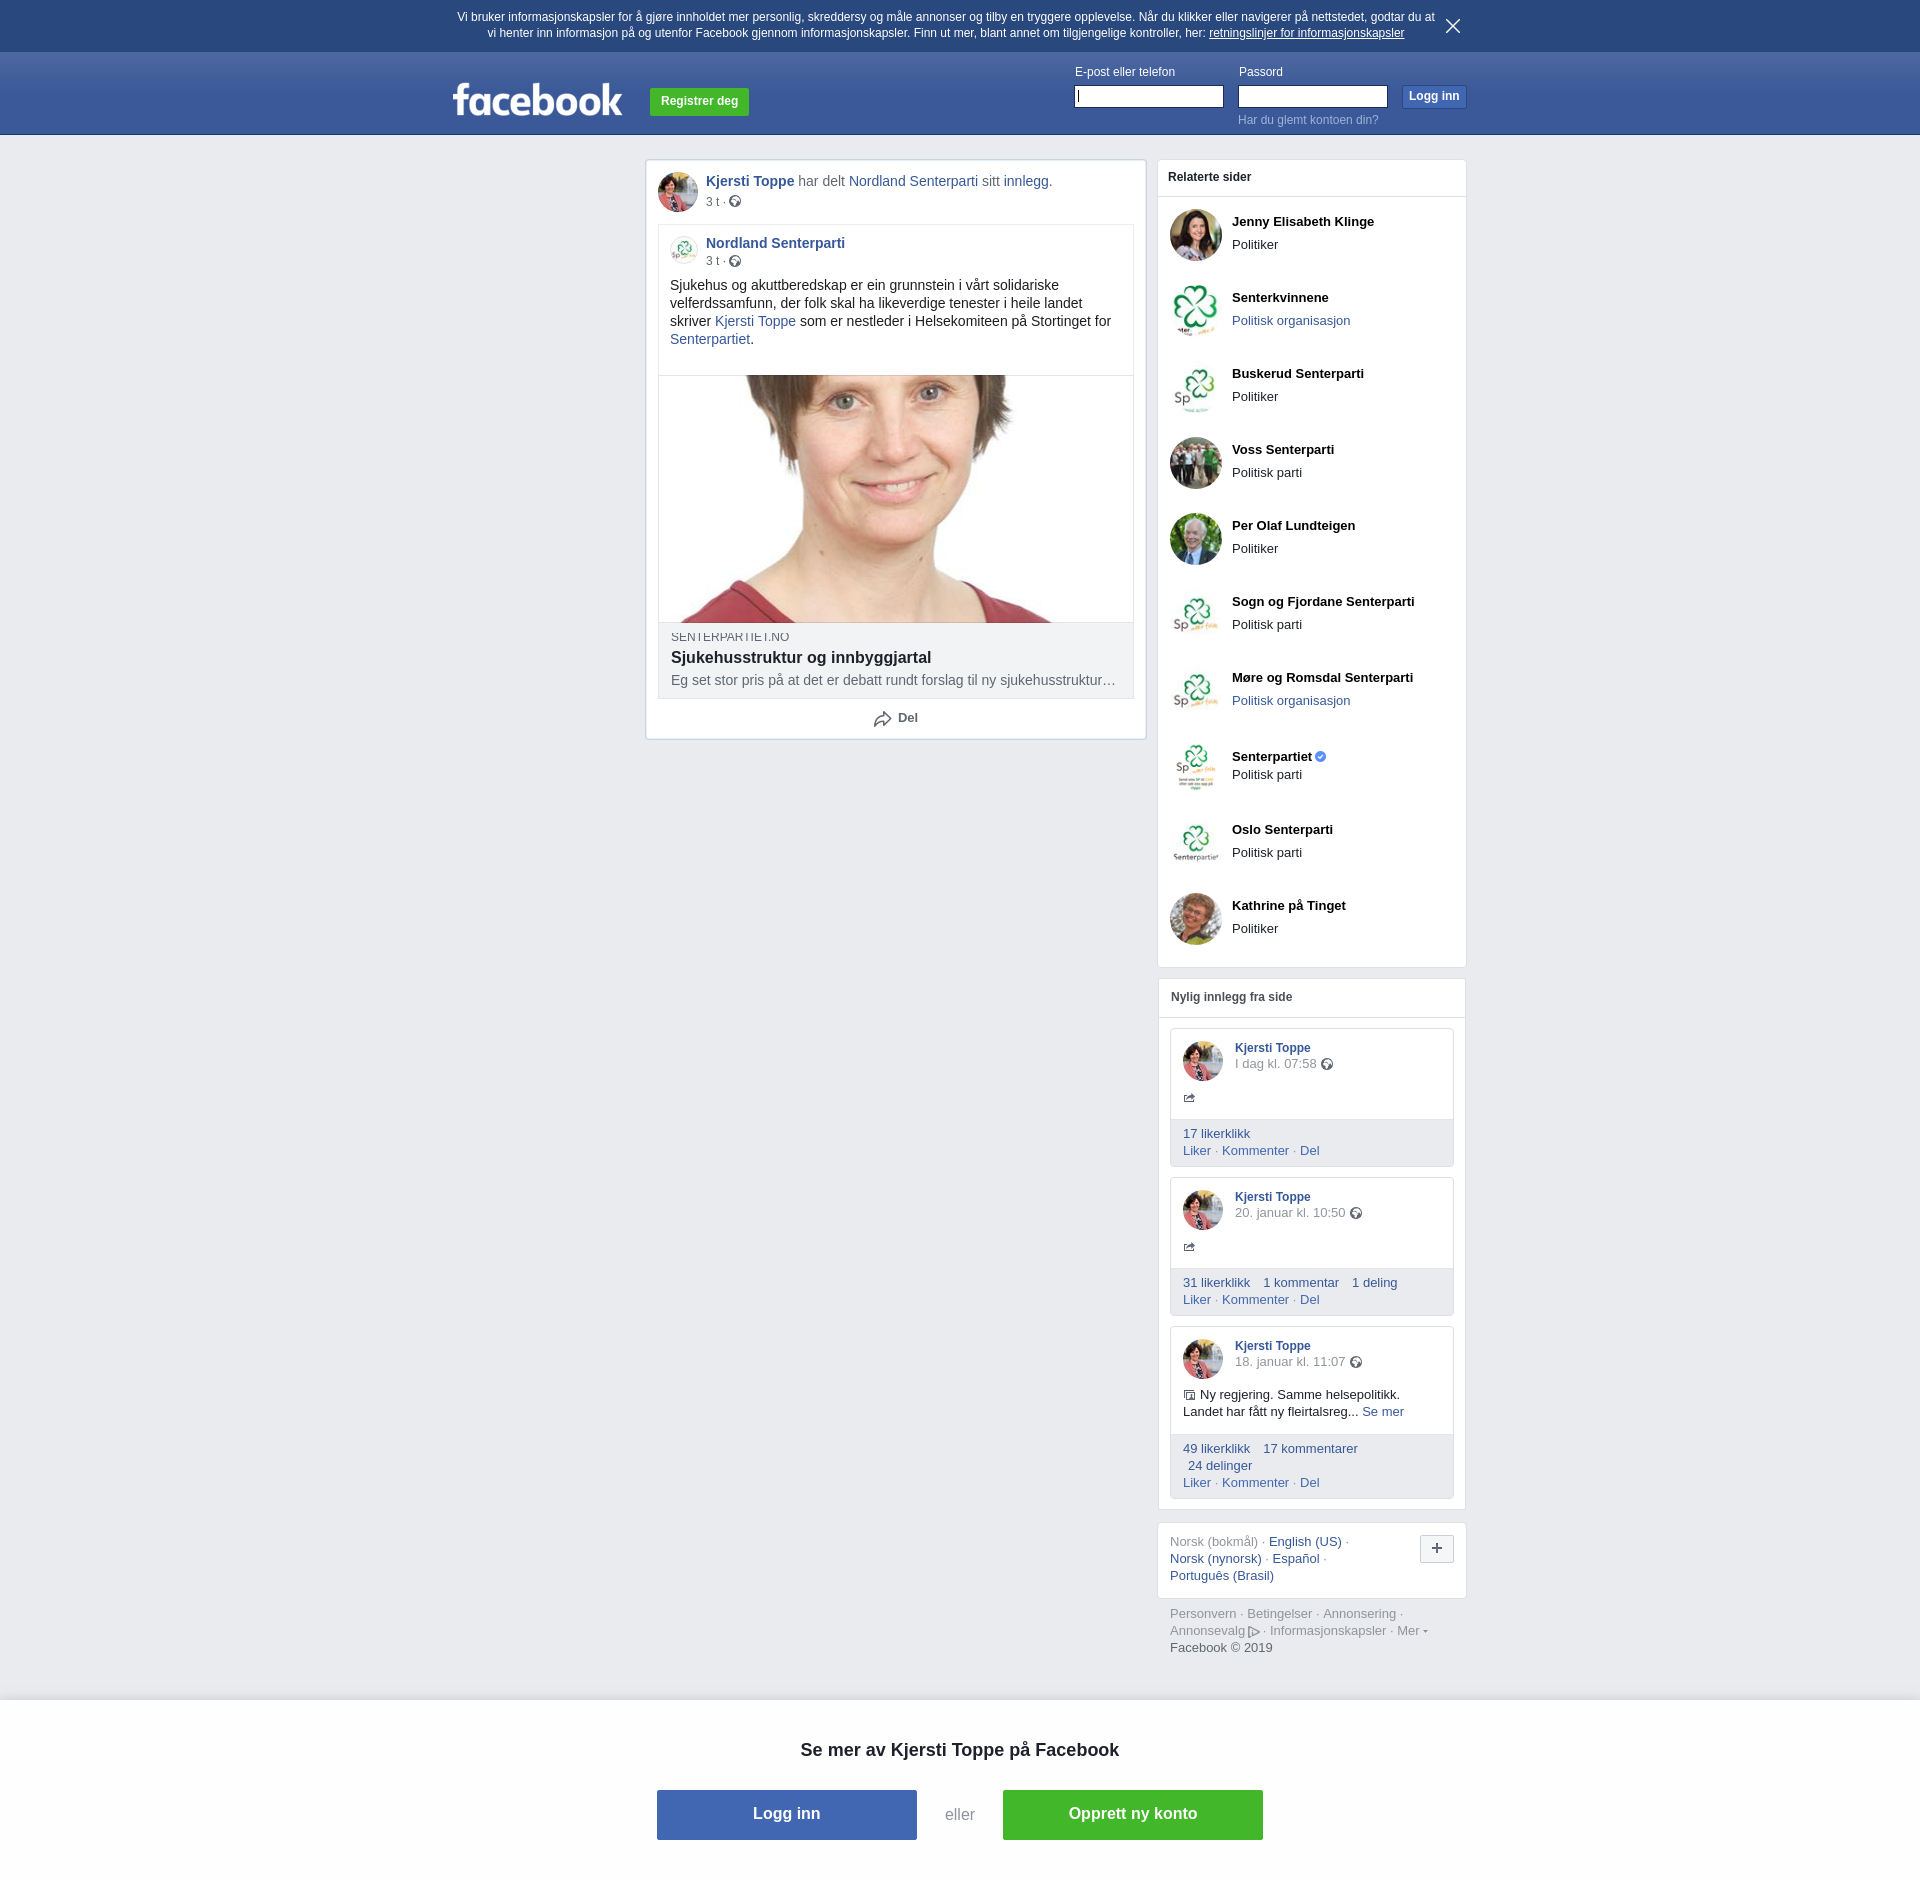Open Kathrine på Tinget's profile photo
Image resolution: width=1920 pixels, height=1880 pixels.
tap(1196, 919)
